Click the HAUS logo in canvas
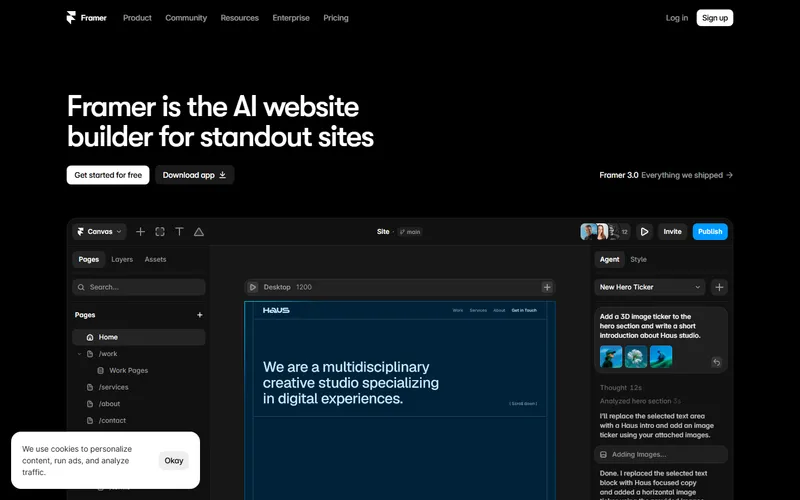The width and height of the screenshot is (800, 500). pyautogui.click(x=276, y=310)
